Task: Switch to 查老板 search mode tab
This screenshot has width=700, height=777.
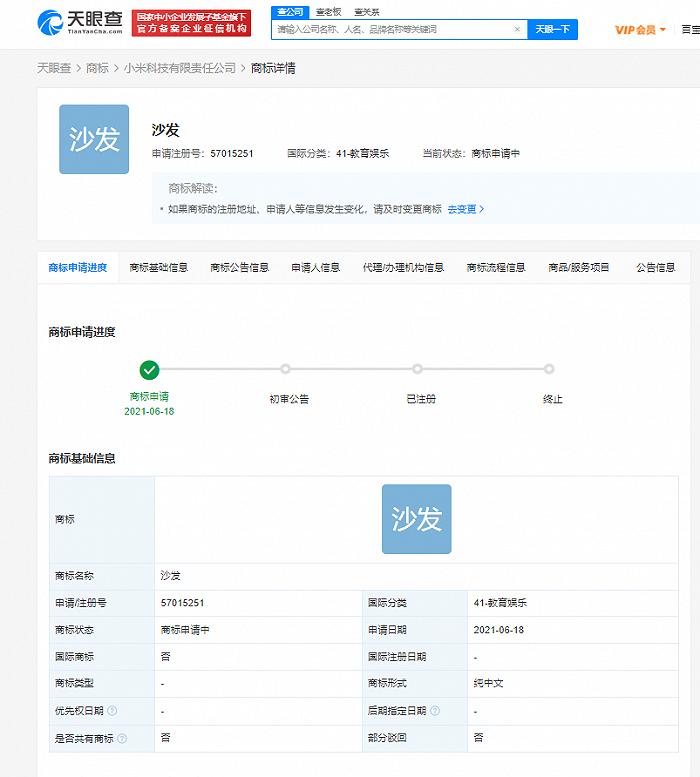Action: [326, 12]
